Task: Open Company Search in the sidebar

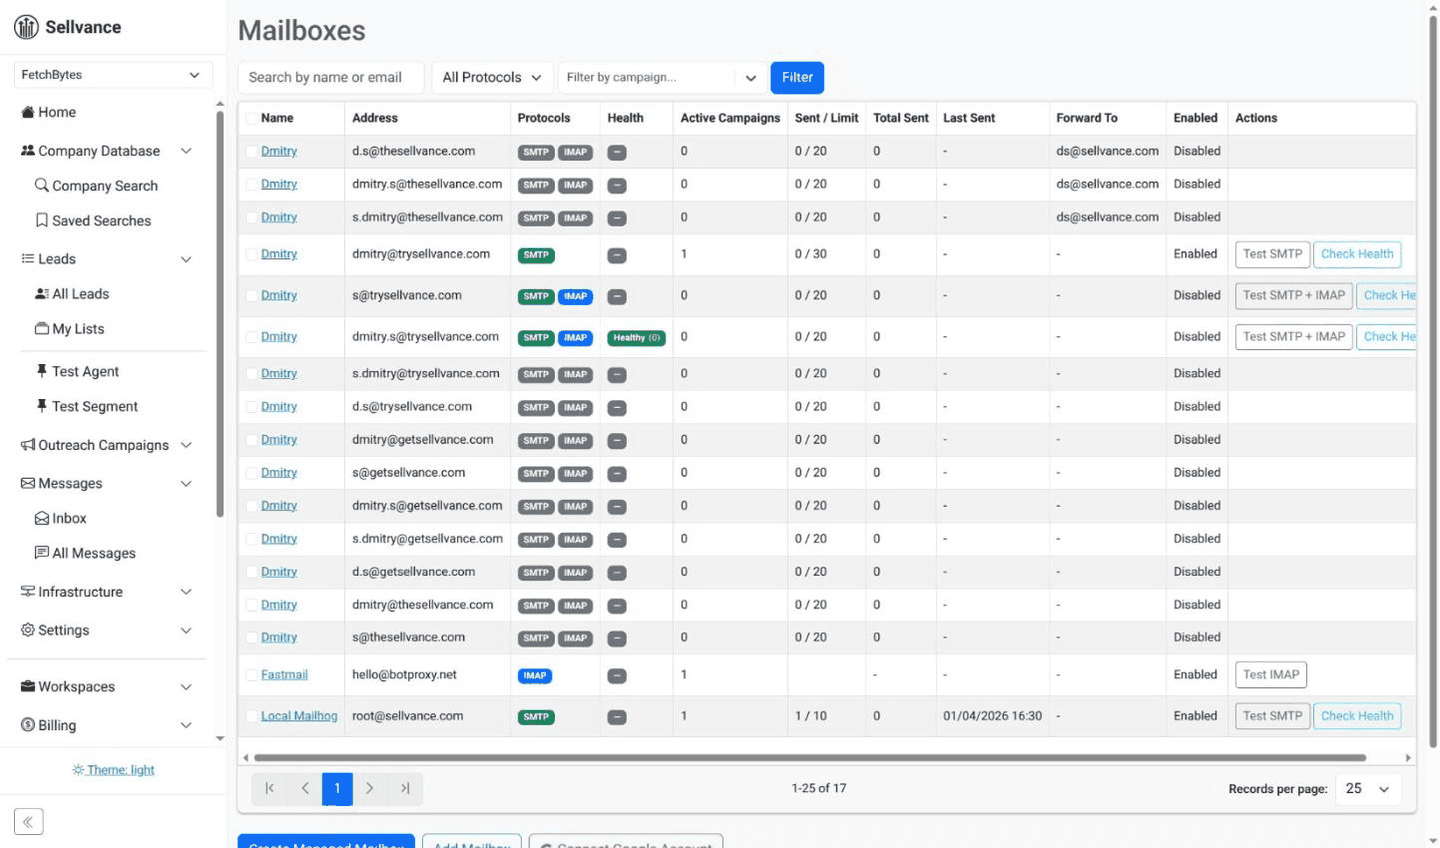Action: click(x=105, y=186)
